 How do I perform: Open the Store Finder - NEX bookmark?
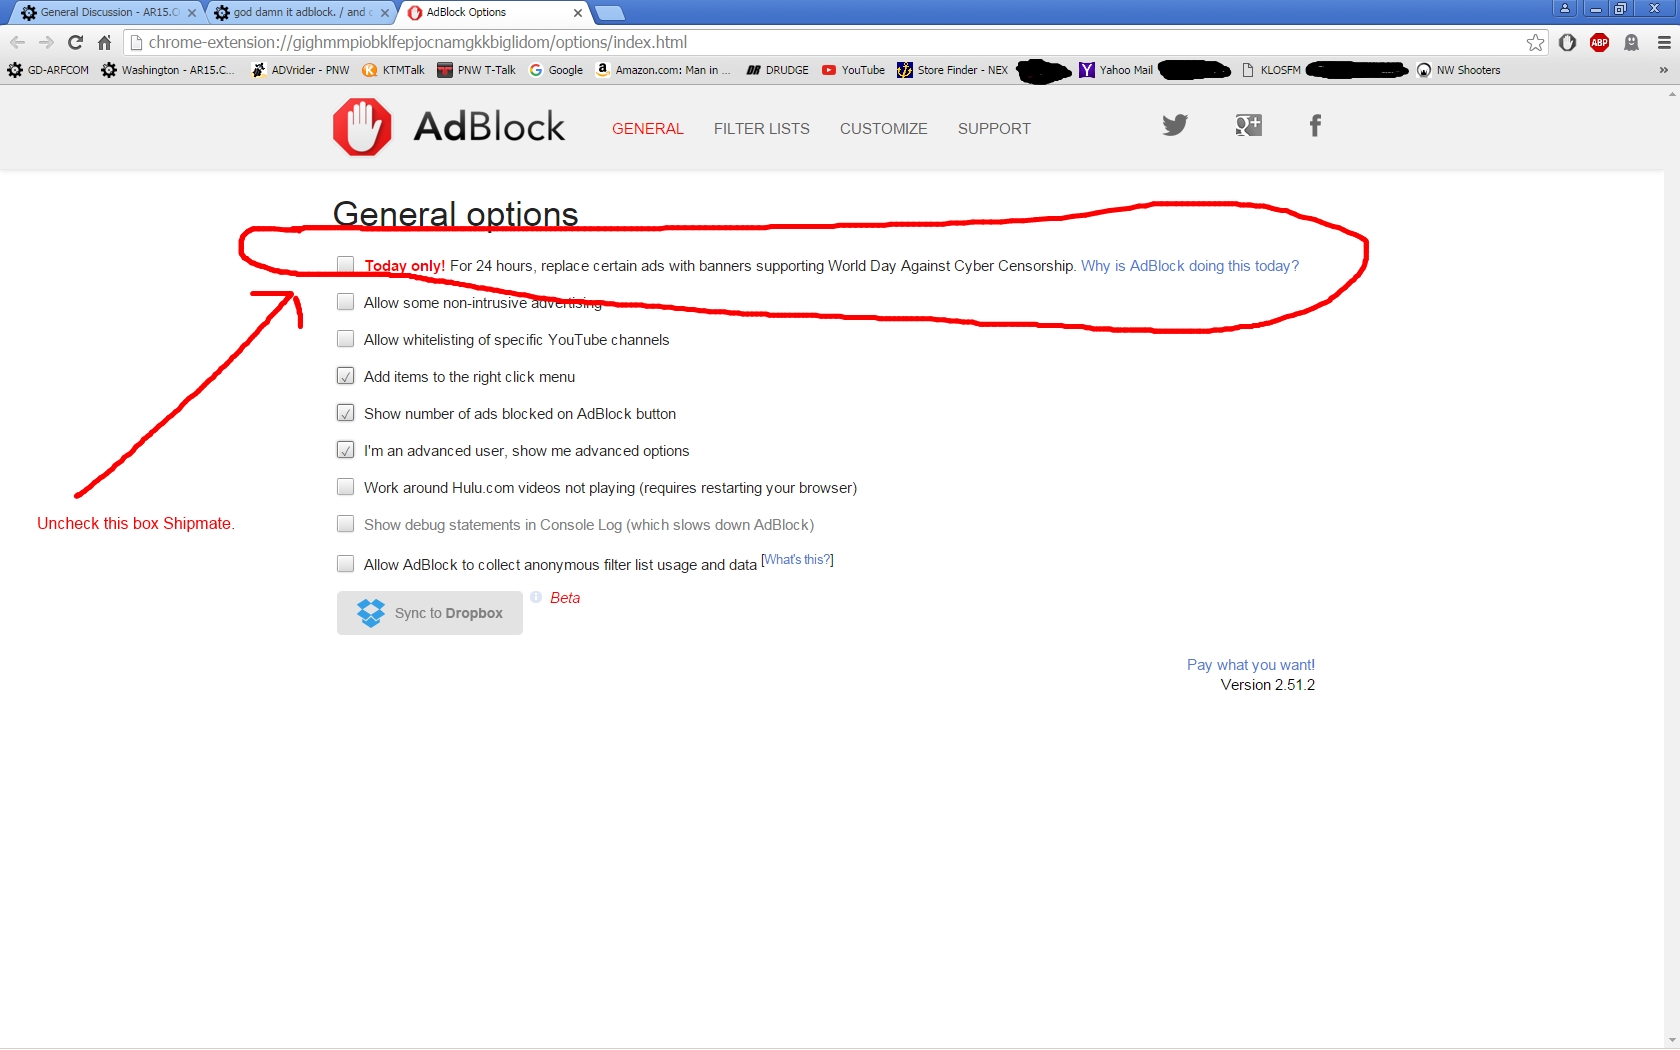tap(953, 70)
